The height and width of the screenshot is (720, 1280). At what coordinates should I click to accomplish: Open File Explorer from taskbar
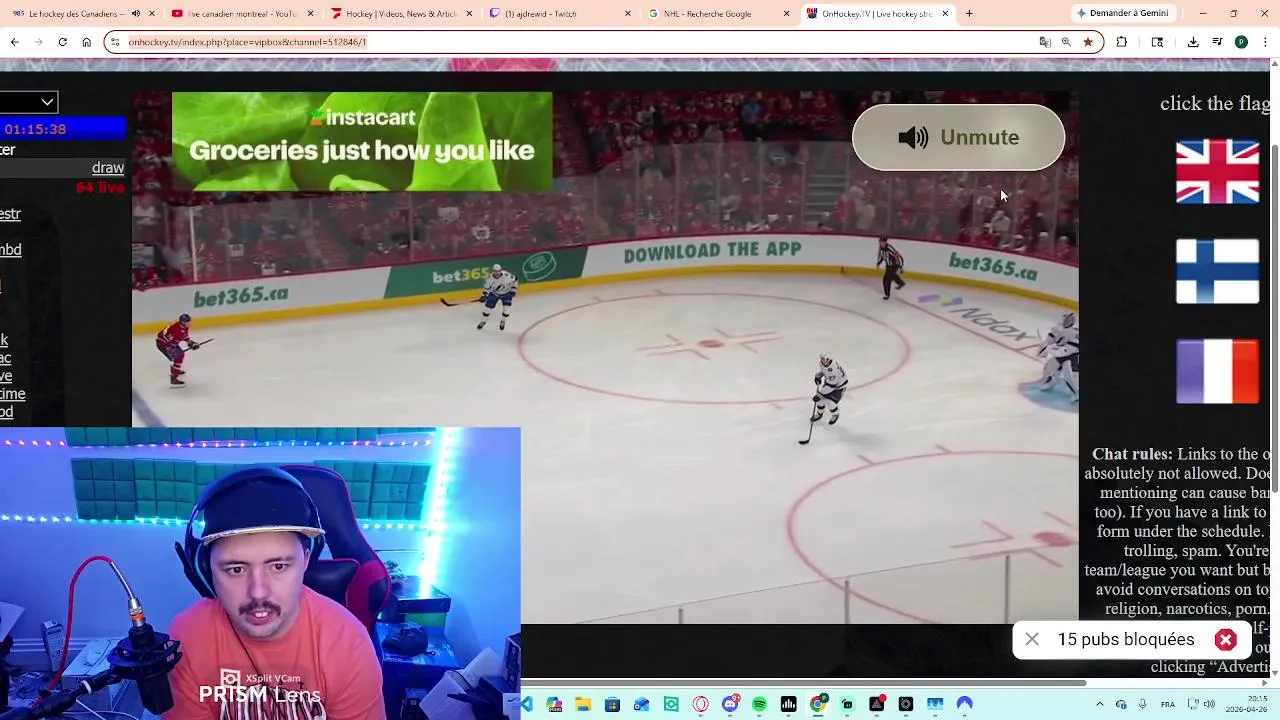coord(583,704)
